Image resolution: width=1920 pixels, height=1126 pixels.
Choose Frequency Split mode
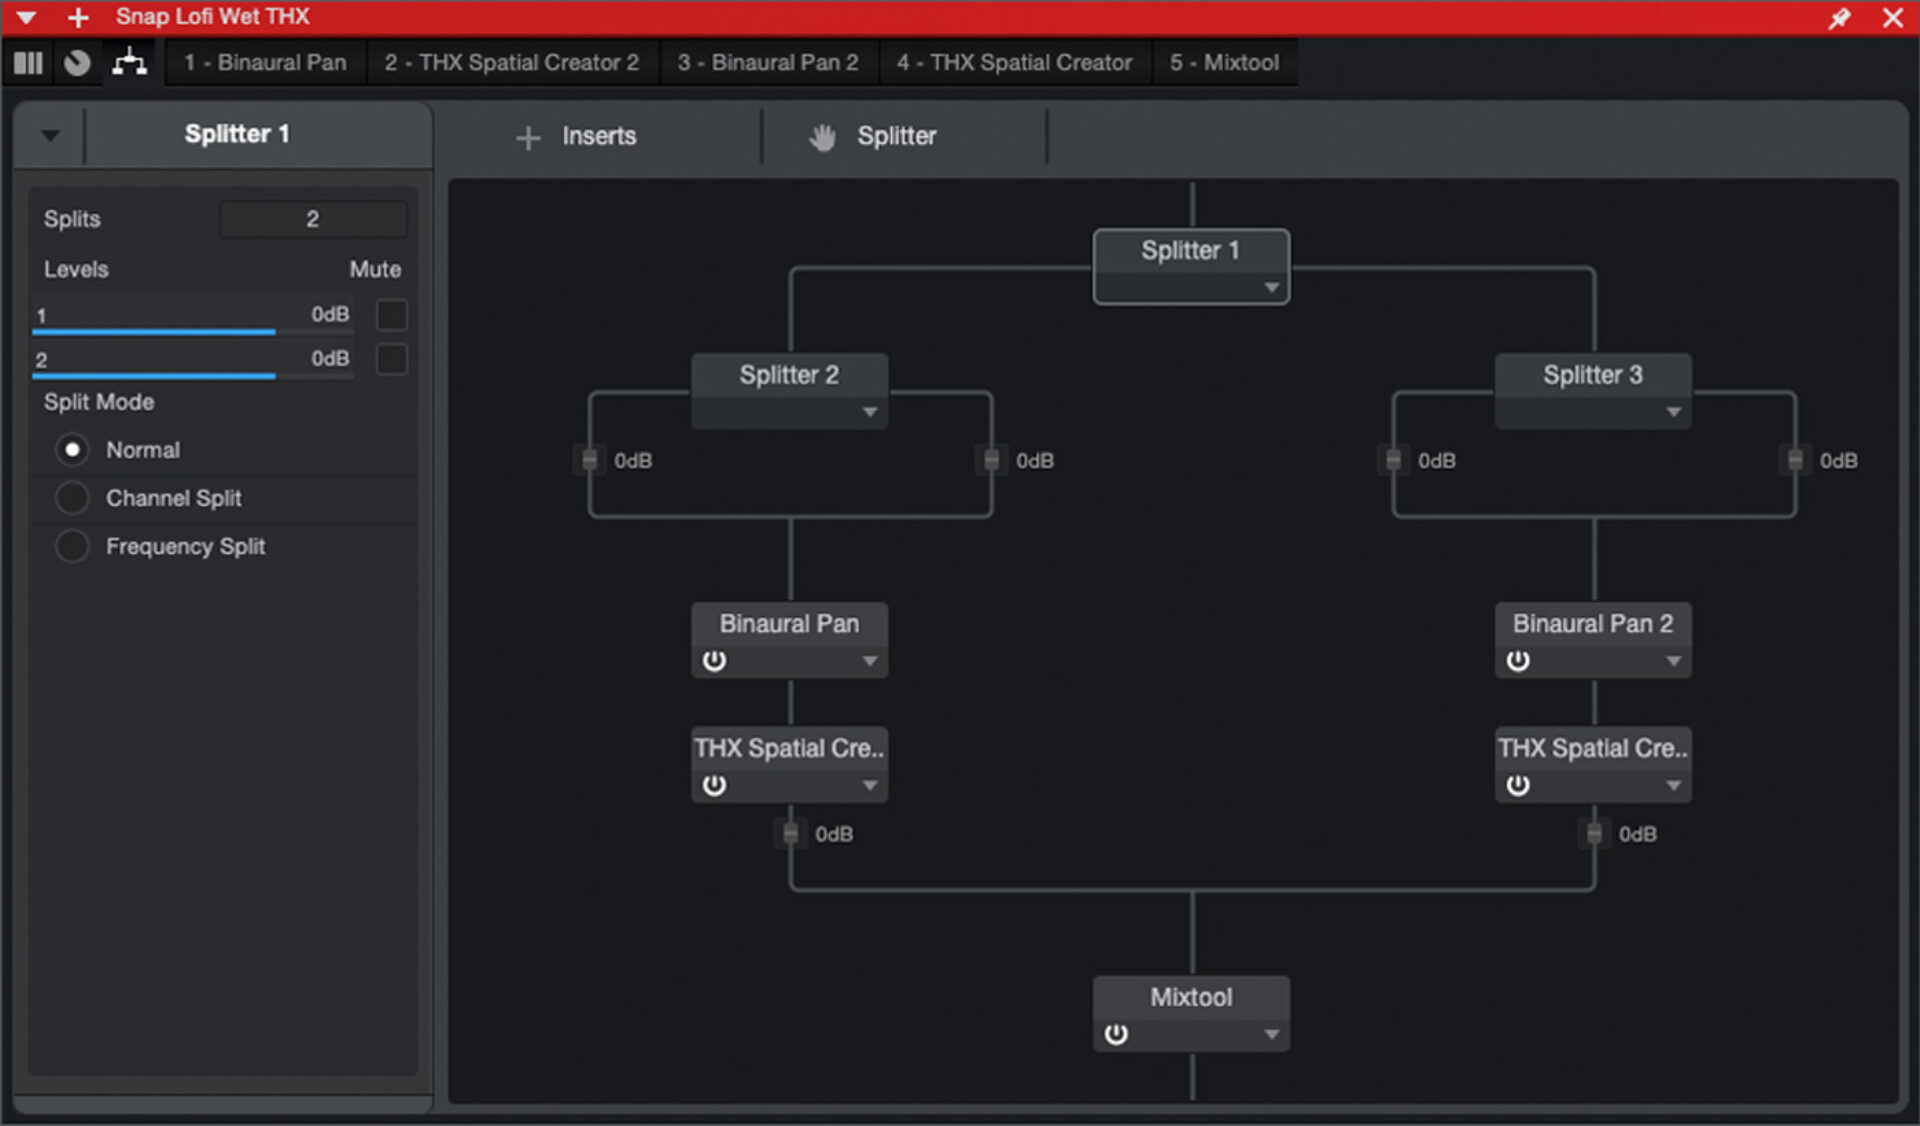pyautogui.click(x=72, y=546)
